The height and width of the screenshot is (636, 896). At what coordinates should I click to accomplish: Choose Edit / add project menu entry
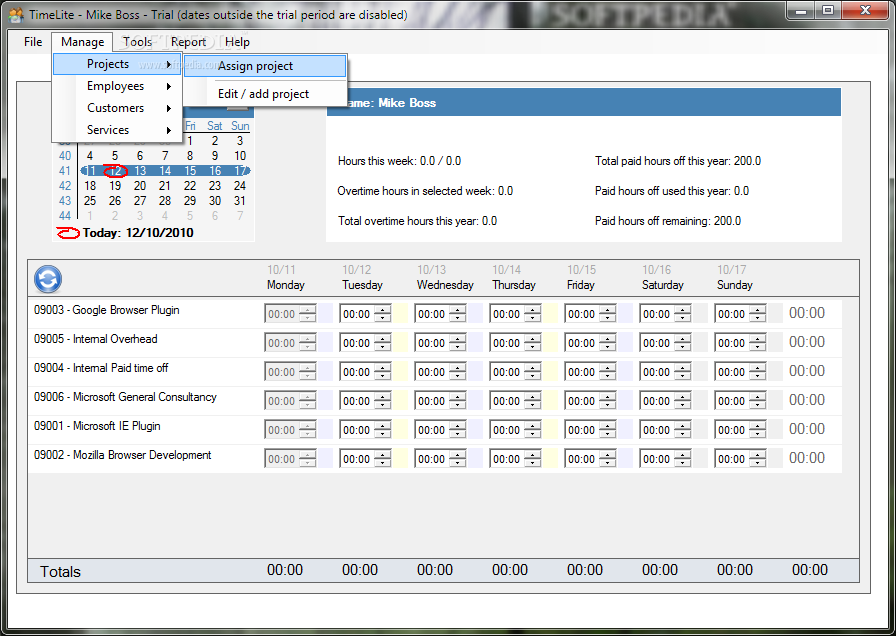click(x=265, y=94)
